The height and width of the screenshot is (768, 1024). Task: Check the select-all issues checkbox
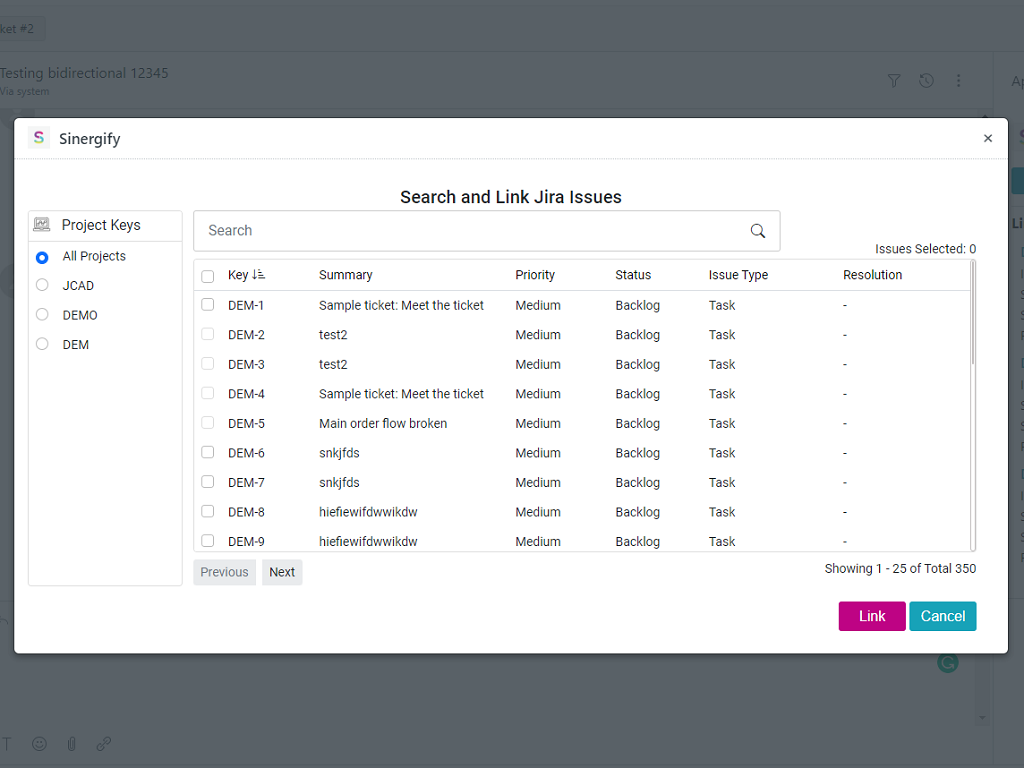point(208,276)
